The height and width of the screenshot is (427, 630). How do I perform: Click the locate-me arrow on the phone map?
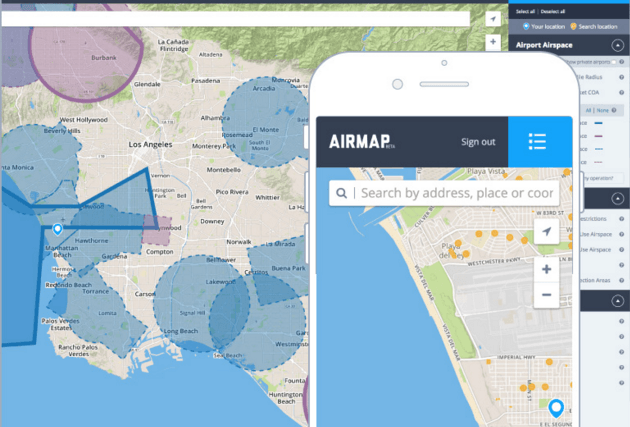click(x=546, y=232)
